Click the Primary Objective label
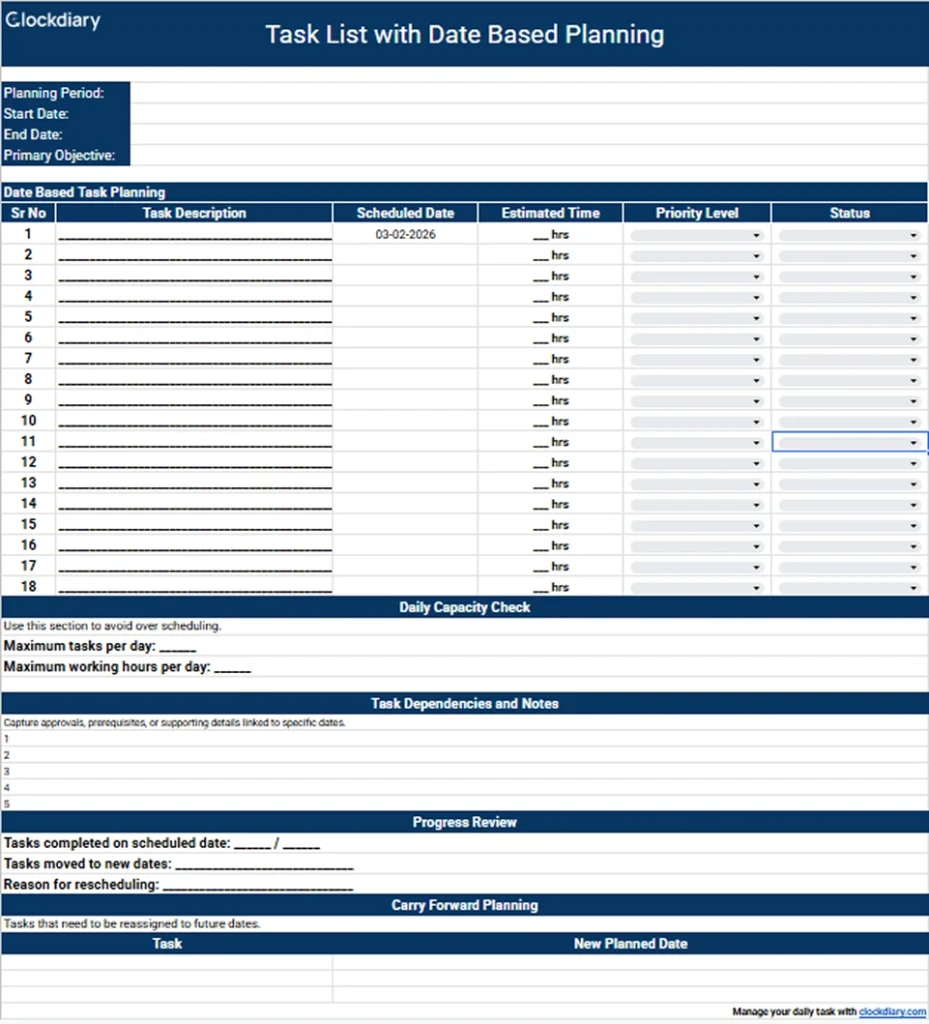 pos(59,155)
